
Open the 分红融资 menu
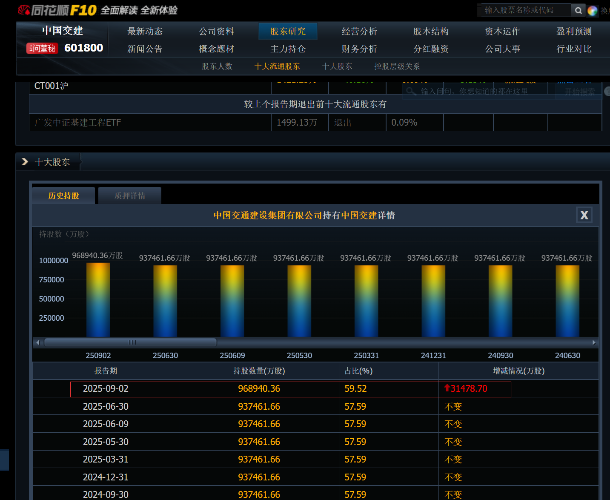tap(431, 49)
